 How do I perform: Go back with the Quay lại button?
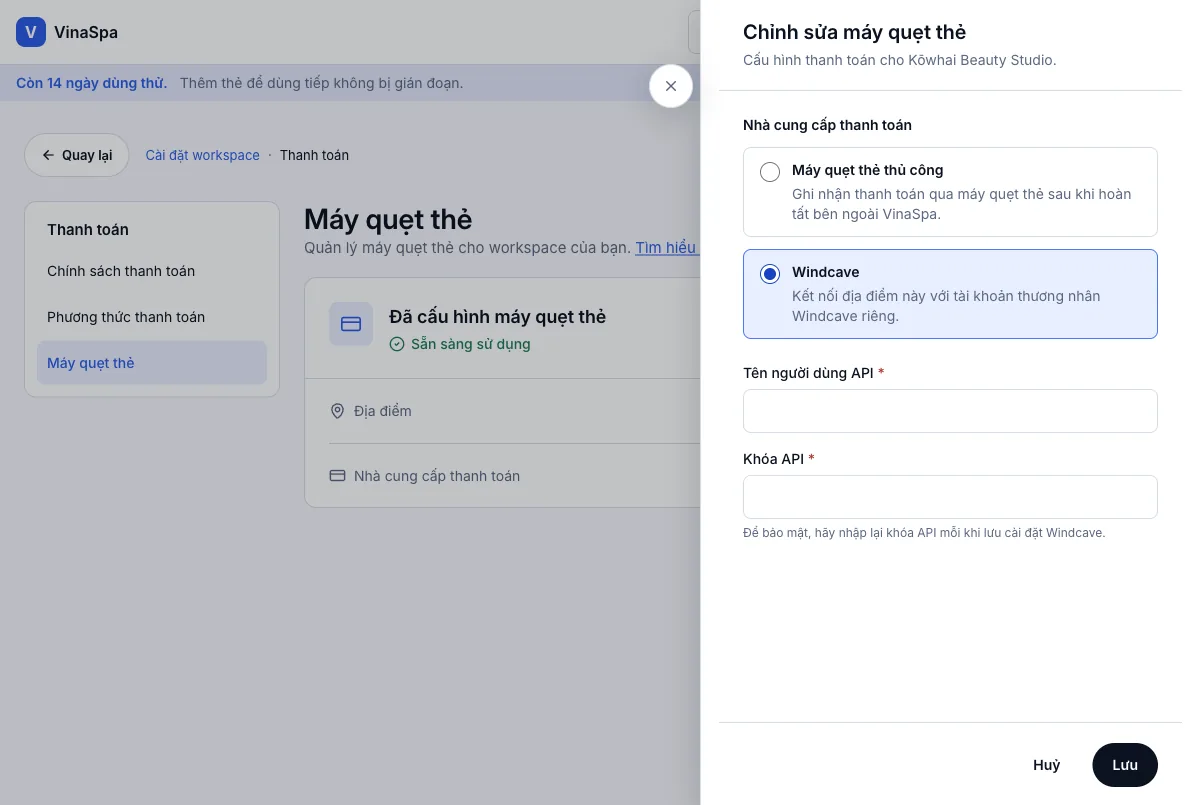77,155
